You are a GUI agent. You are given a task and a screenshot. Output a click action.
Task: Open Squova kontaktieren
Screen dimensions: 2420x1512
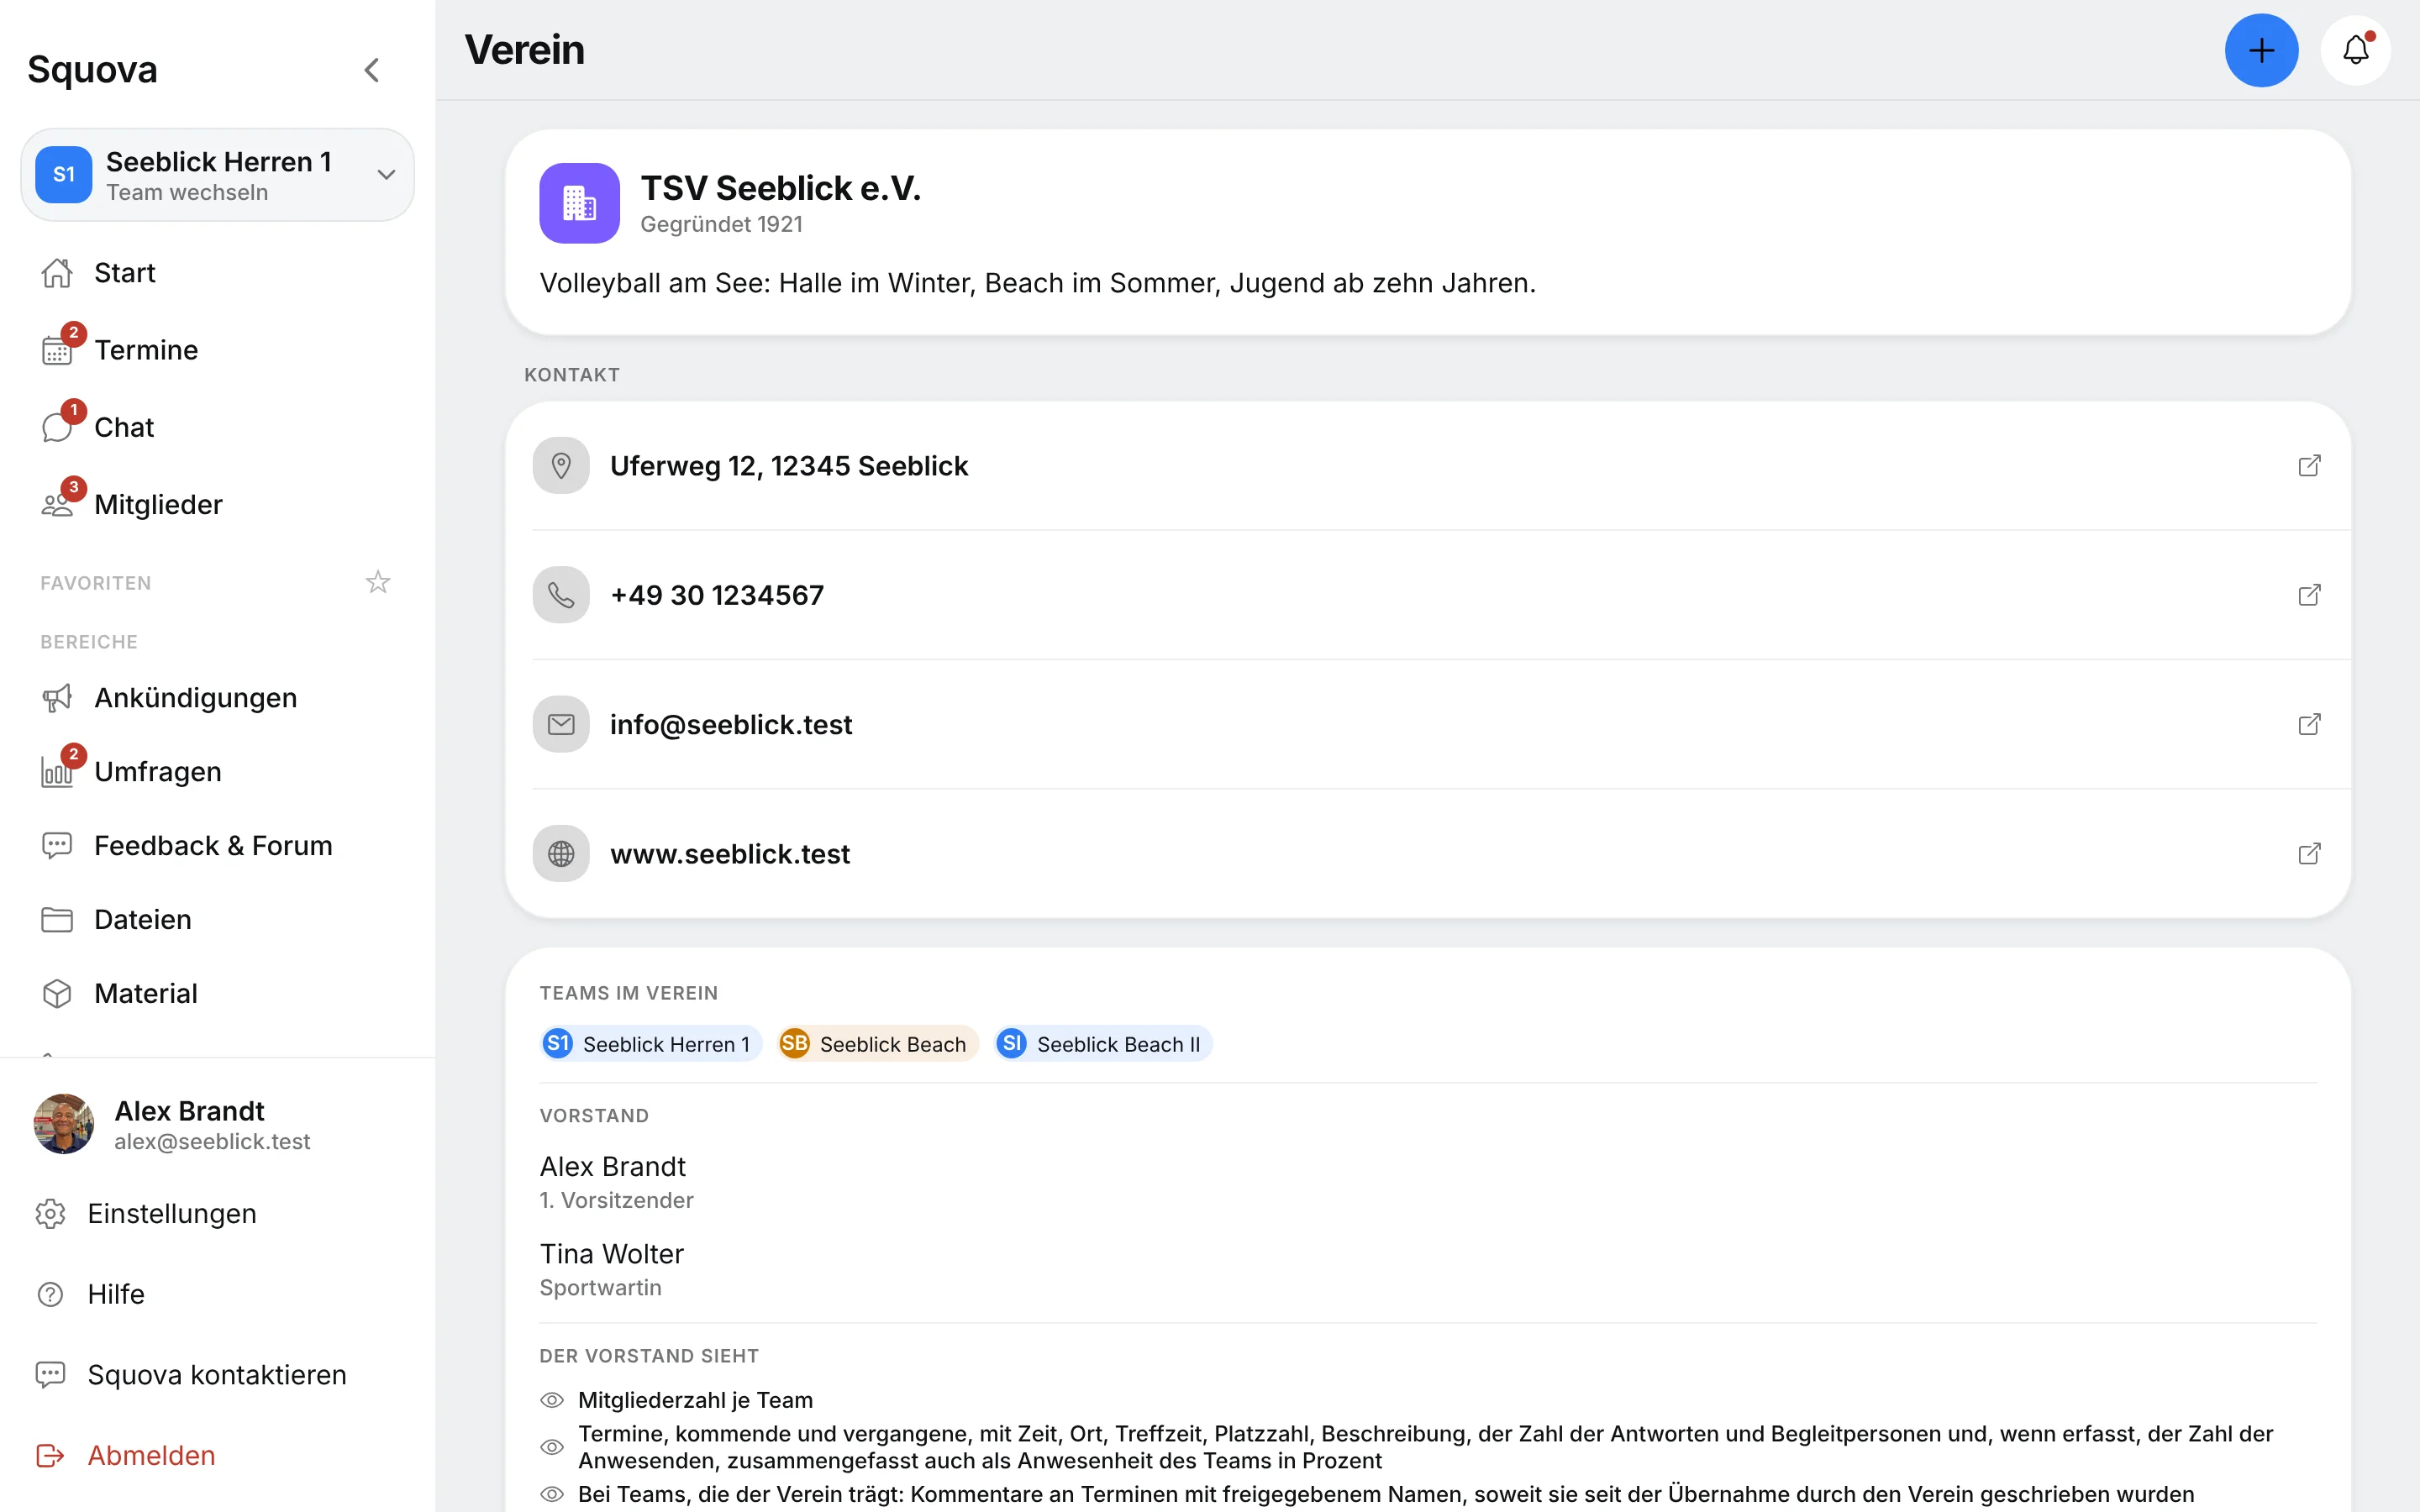[x=217, y=1375]
